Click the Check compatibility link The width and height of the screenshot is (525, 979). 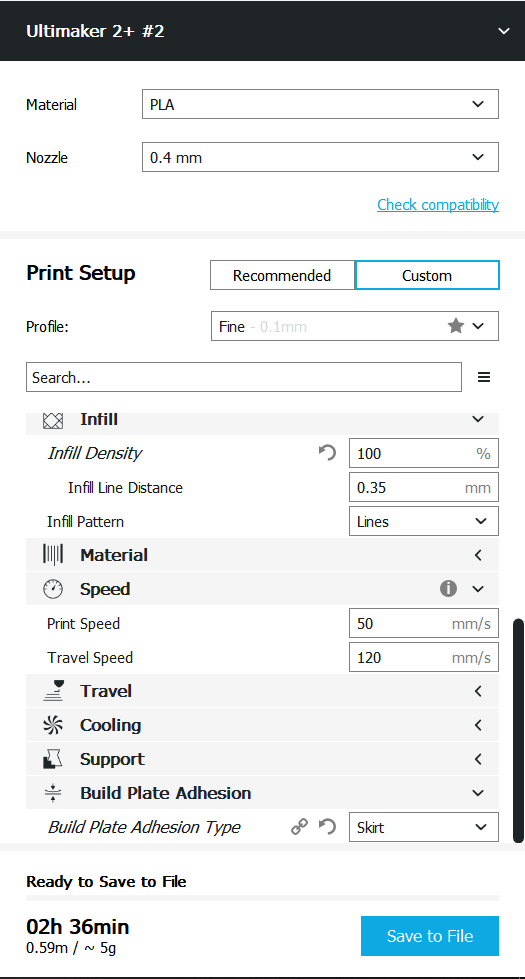(x=438, y=205)
